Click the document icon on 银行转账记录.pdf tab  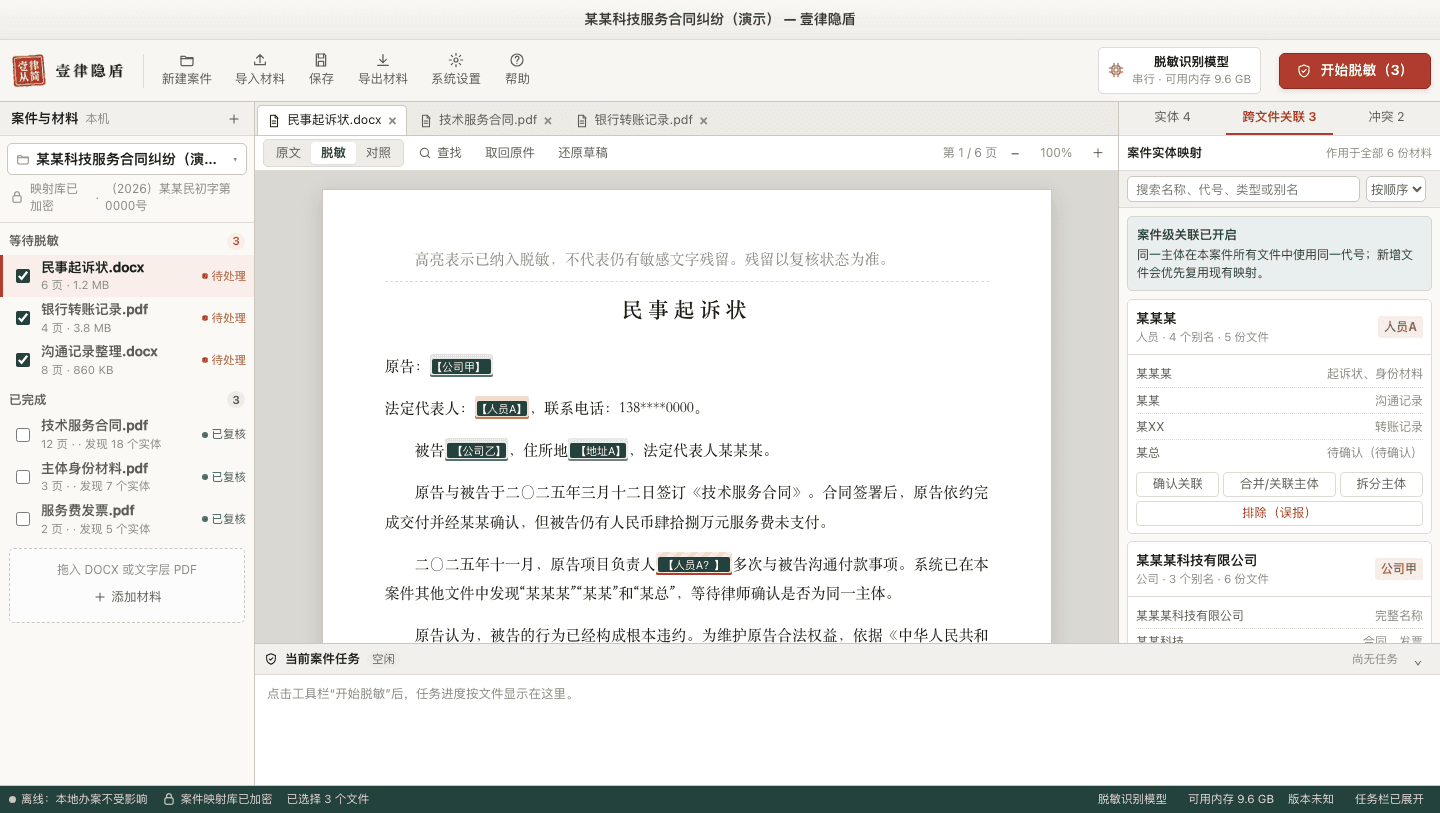coord(583,121)
